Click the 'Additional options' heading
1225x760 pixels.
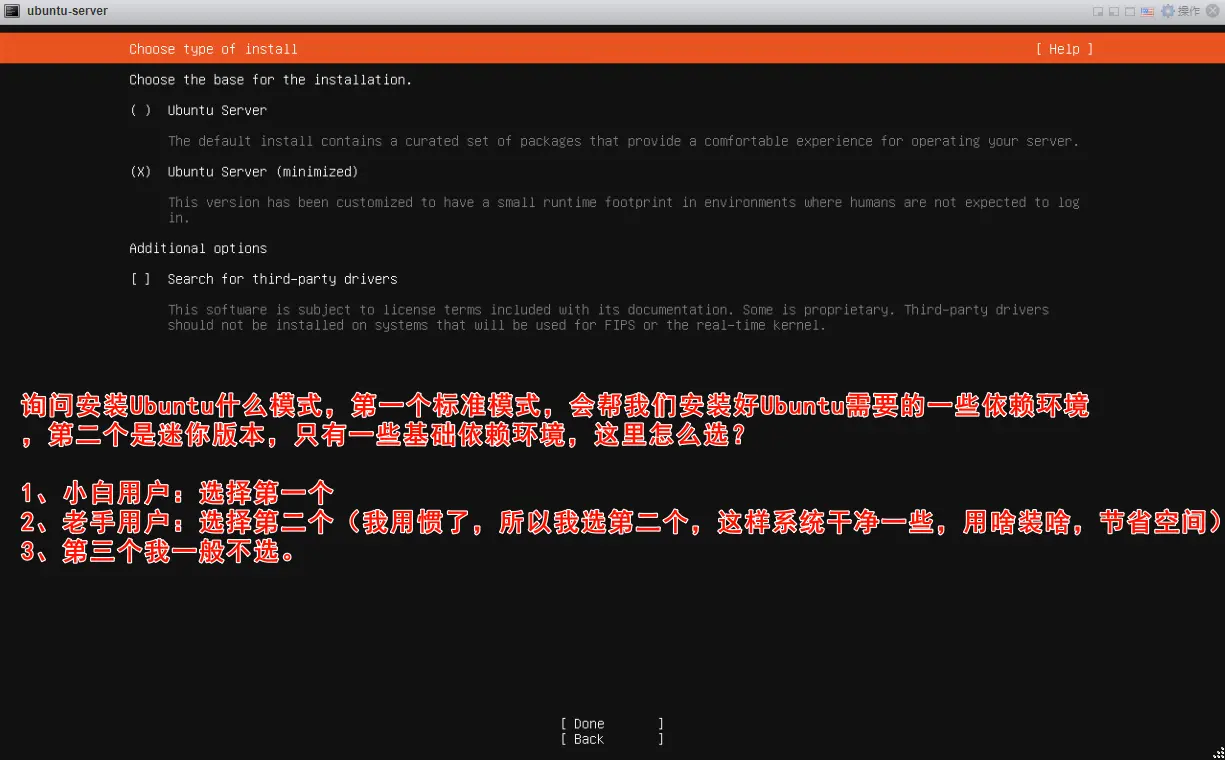(198, 248)
